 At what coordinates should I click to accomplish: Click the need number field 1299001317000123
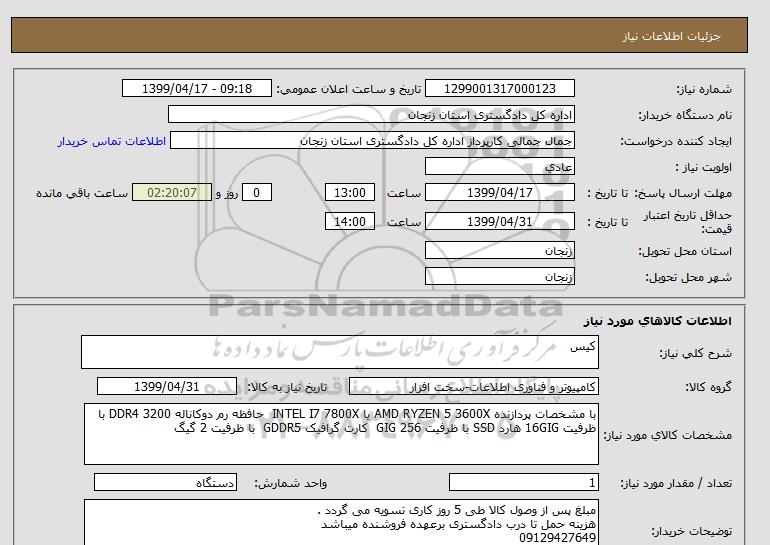click(499, 89)
